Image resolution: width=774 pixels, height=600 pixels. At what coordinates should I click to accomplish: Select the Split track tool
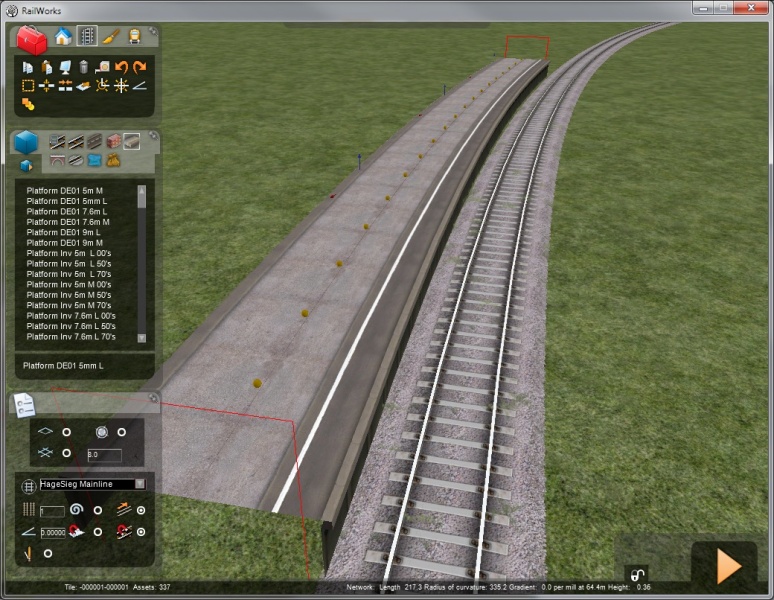tap(46, 86)
